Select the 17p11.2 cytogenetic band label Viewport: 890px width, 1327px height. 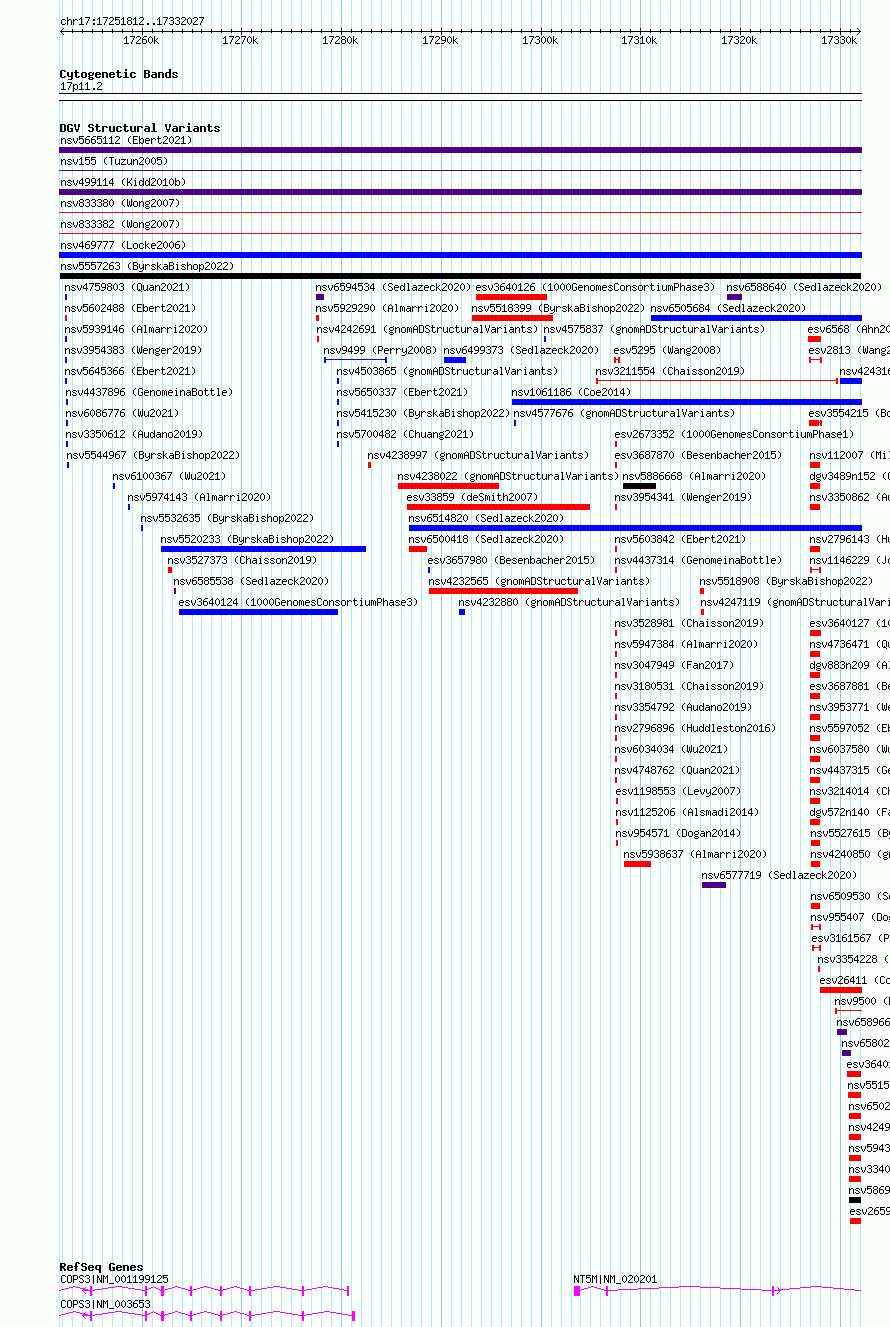[x=81, y=86]
